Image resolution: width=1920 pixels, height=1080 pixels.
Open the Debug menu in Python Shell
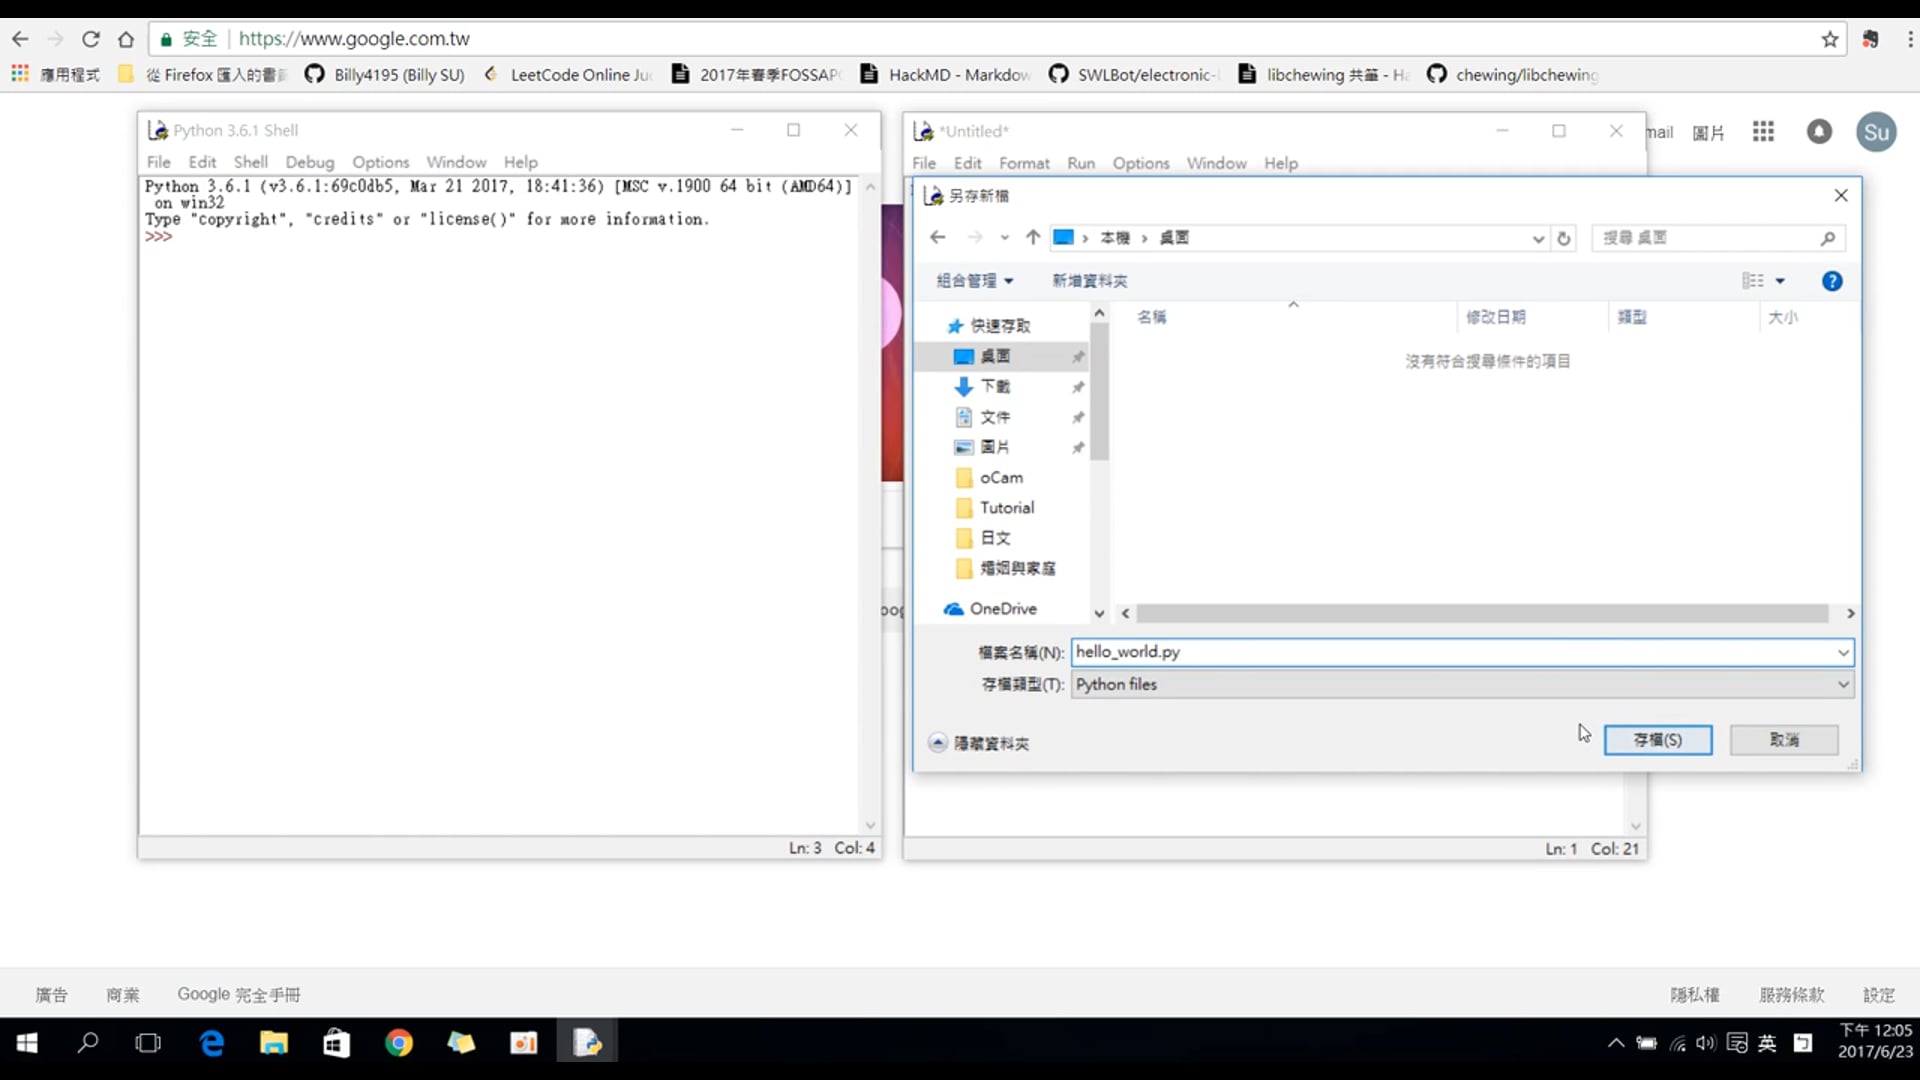click(309, 162)
